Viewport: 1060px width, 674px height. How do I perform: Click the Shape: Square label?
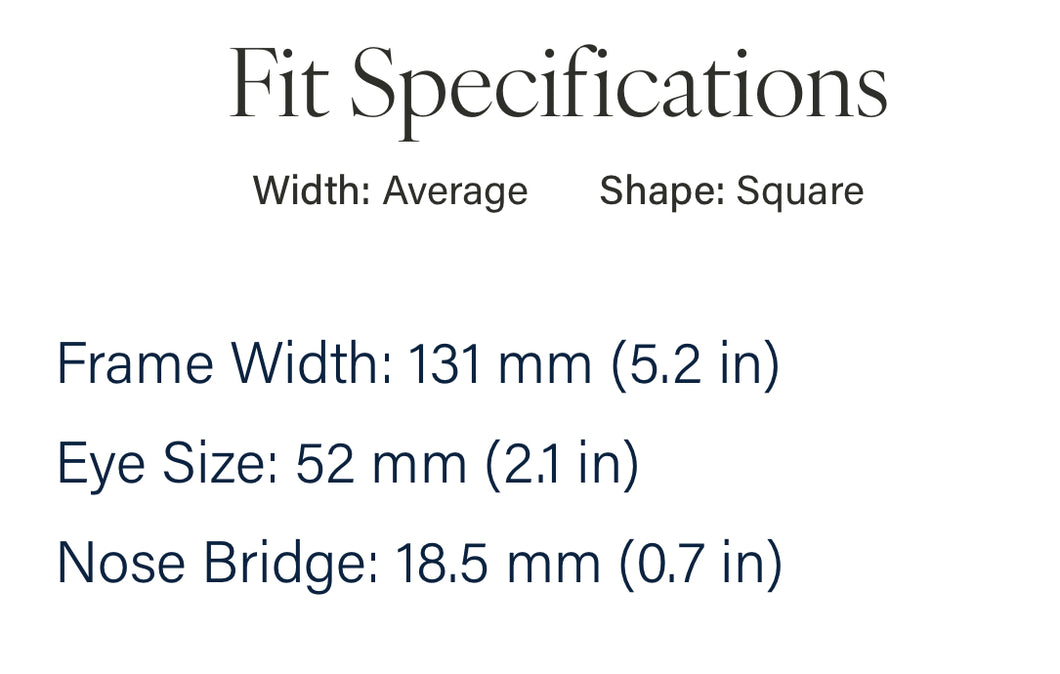(x=731, y=191)
